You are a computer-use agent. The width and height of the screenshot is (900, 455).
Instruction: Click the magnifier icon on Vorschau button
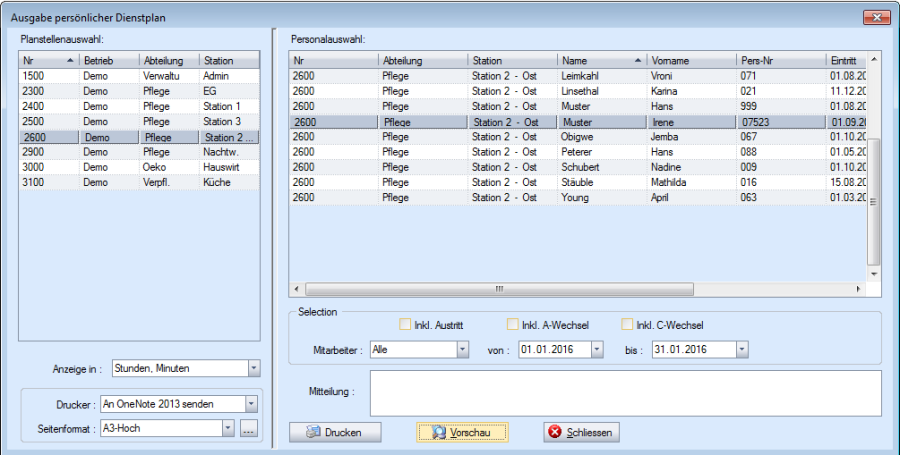(439, 432)
